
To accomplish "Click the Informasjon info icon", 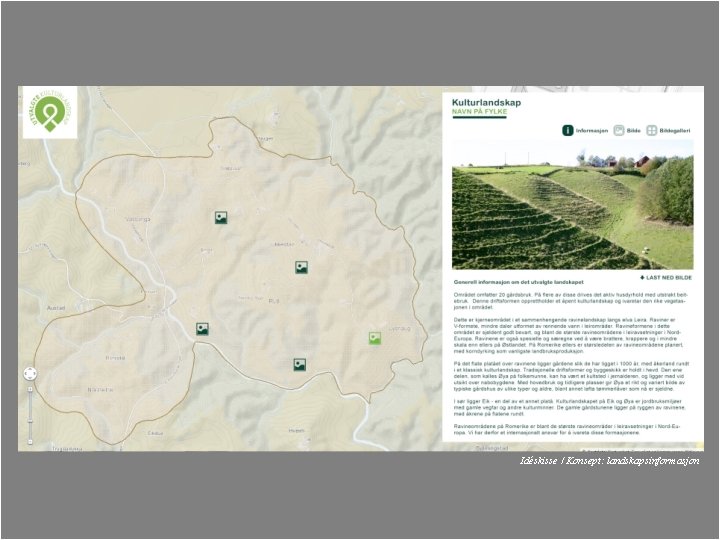I will coord(568,130).
